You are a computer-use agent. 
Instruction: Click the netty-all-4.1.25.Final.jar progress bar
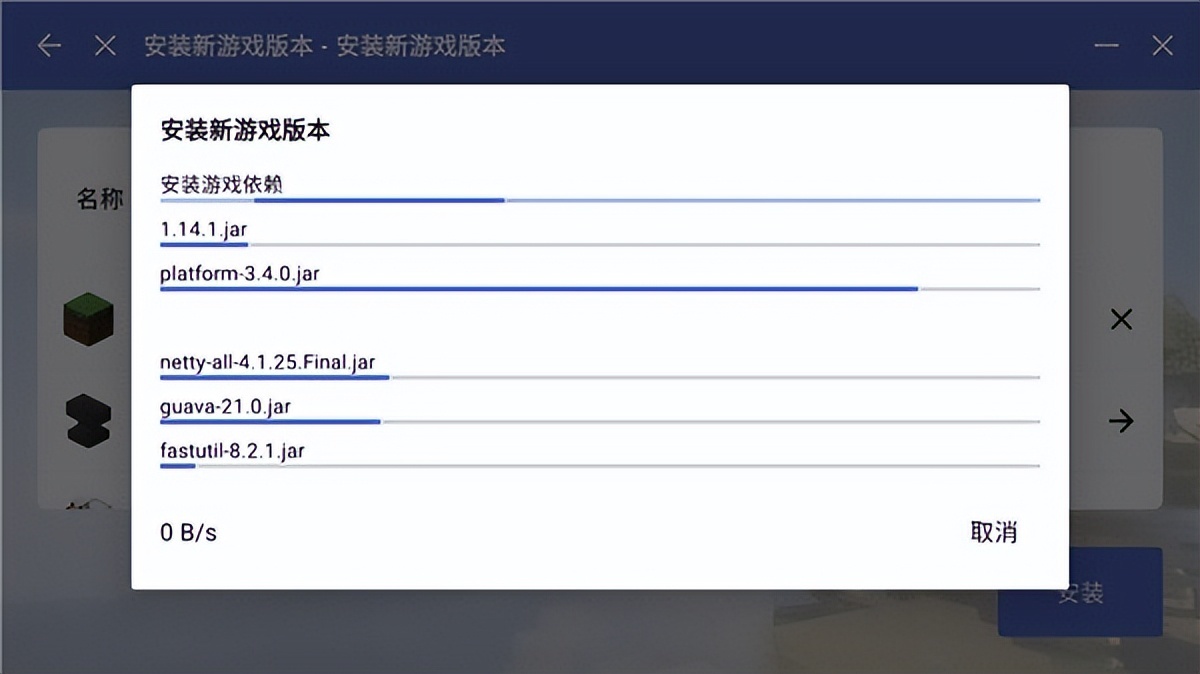[x=600, y=377]
